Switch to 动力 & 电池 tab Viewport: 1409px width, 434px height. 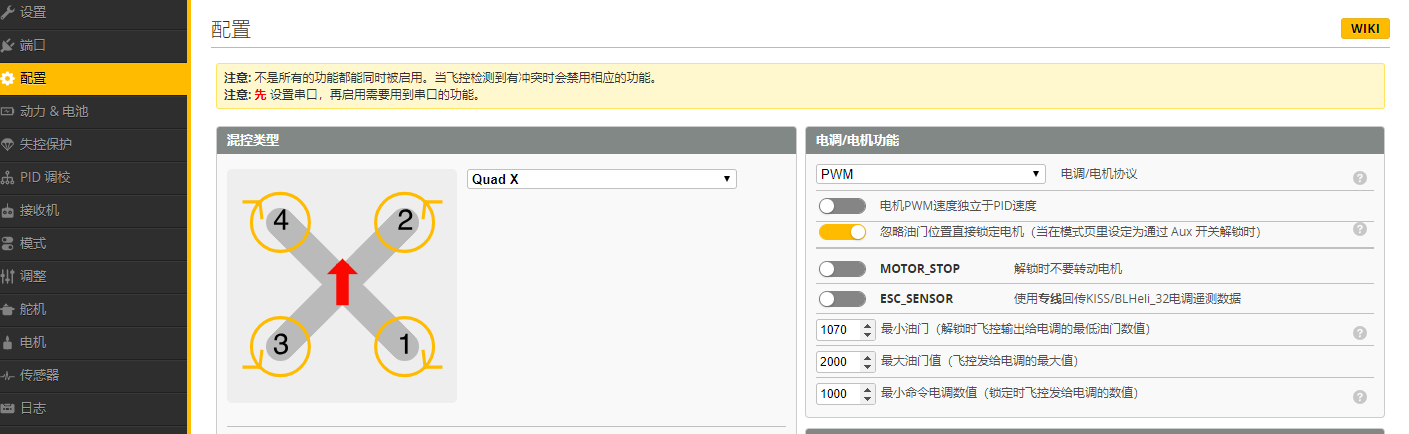[93, 111]
